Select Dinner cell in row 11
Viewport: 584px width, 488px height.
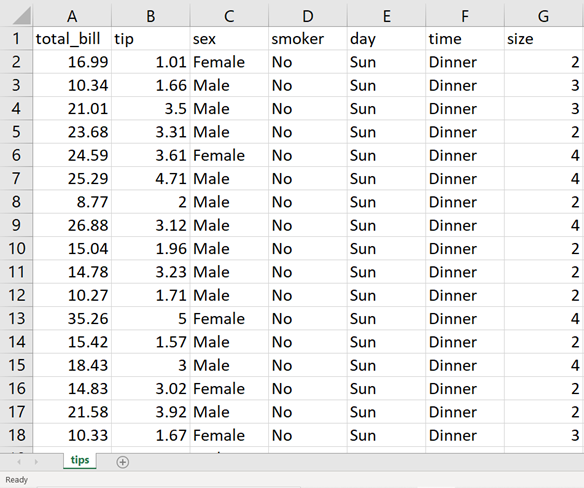pyautogui.click(x=465, y=272)
